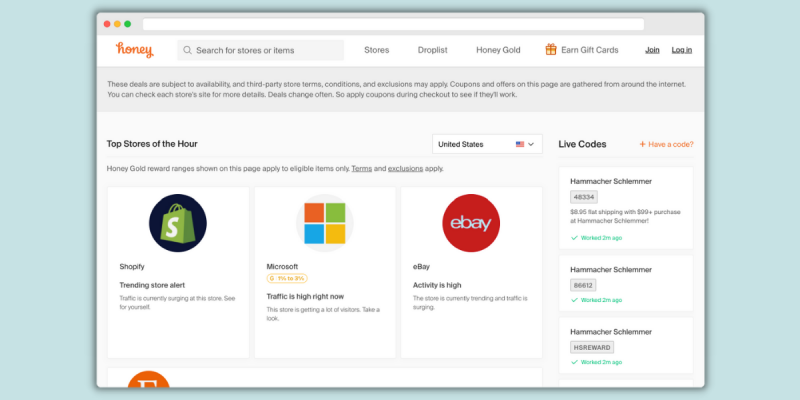Screen dimensions: 800x400
Task: Open the Droplist menu item
Action: tap(433, 50)
